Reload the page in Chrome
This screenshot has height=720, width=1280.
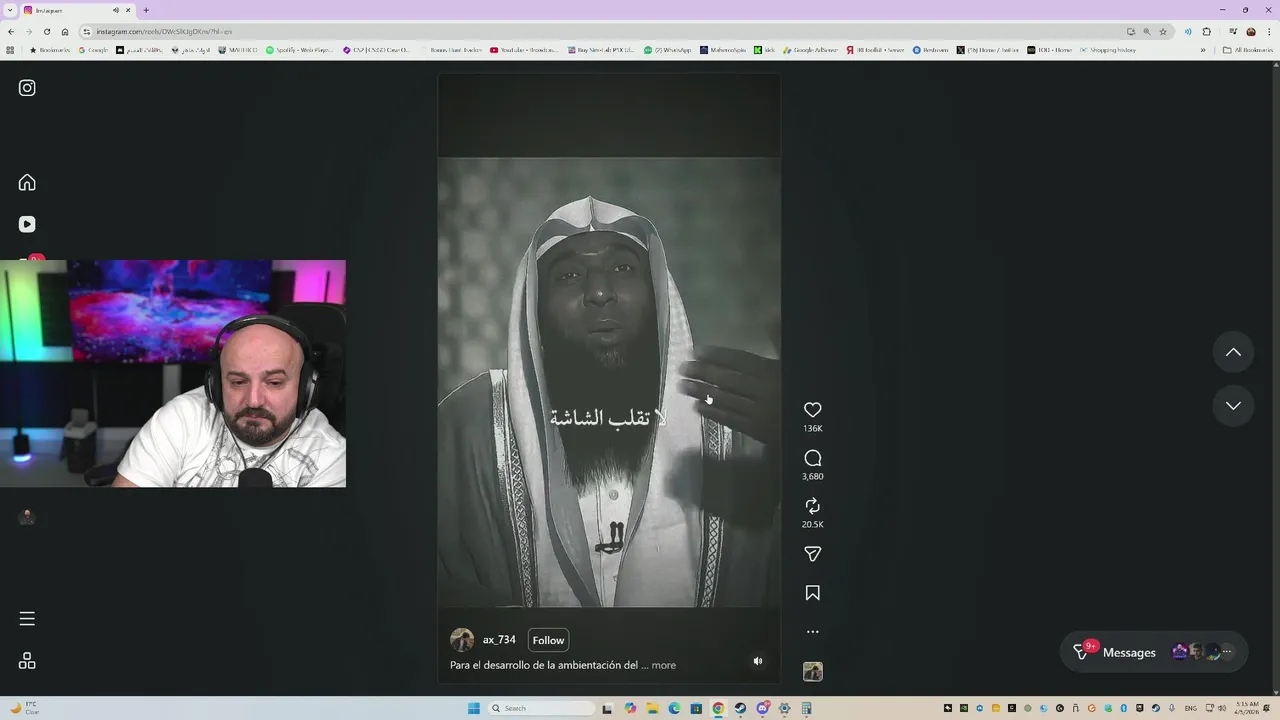point(46,31)
